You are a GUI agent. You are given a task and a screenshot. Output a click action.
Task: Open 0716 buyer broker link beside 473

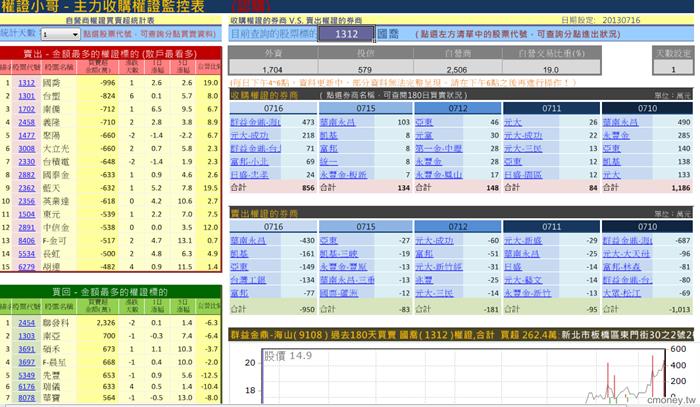click(x=255, y=122)
